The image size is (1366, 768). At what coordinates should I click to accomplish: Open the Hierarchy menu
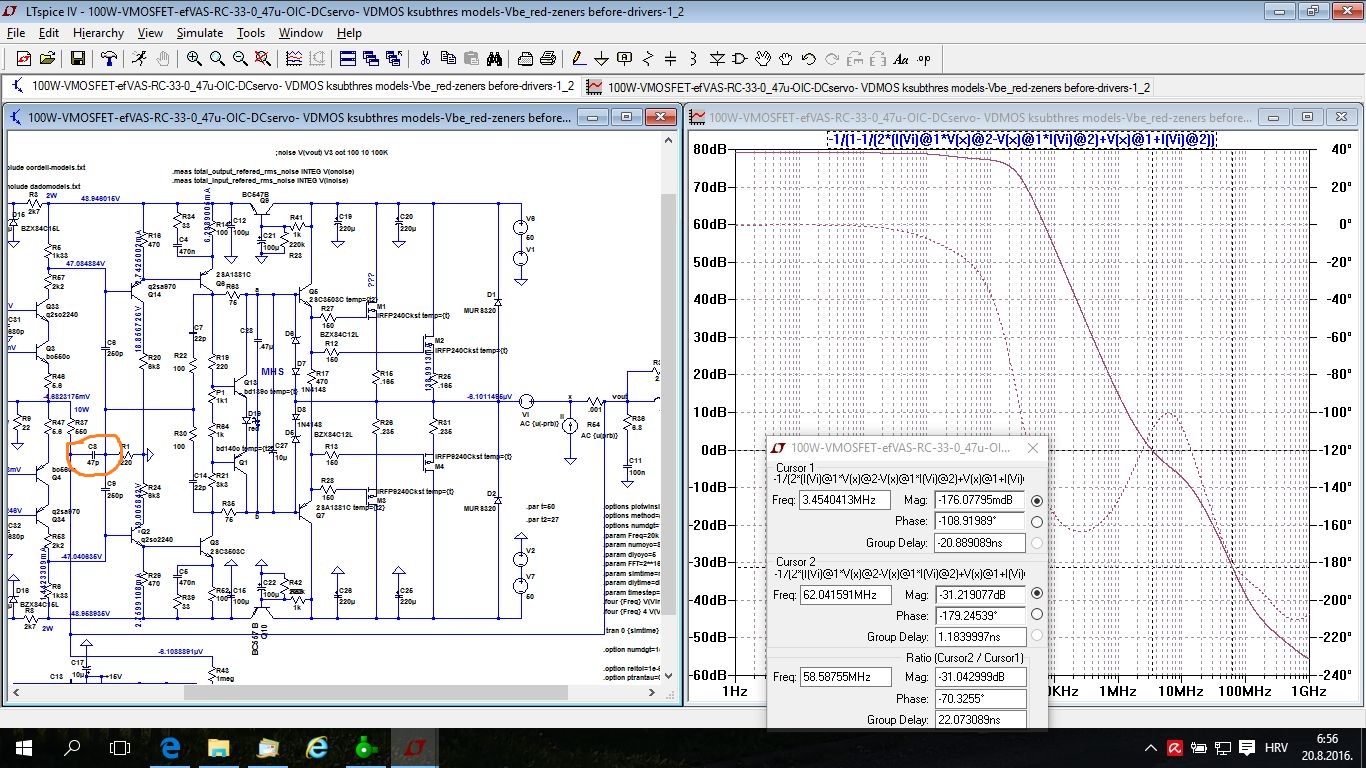point(98,33)
